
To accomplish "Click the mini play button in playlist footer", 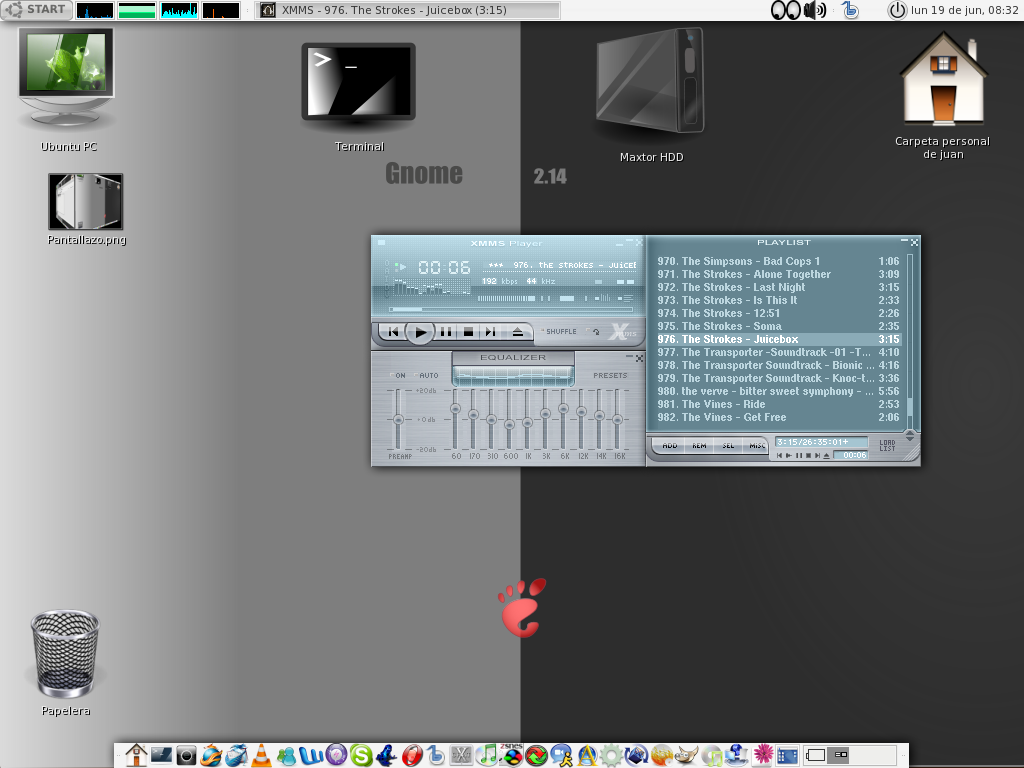I will pos(789,456).
